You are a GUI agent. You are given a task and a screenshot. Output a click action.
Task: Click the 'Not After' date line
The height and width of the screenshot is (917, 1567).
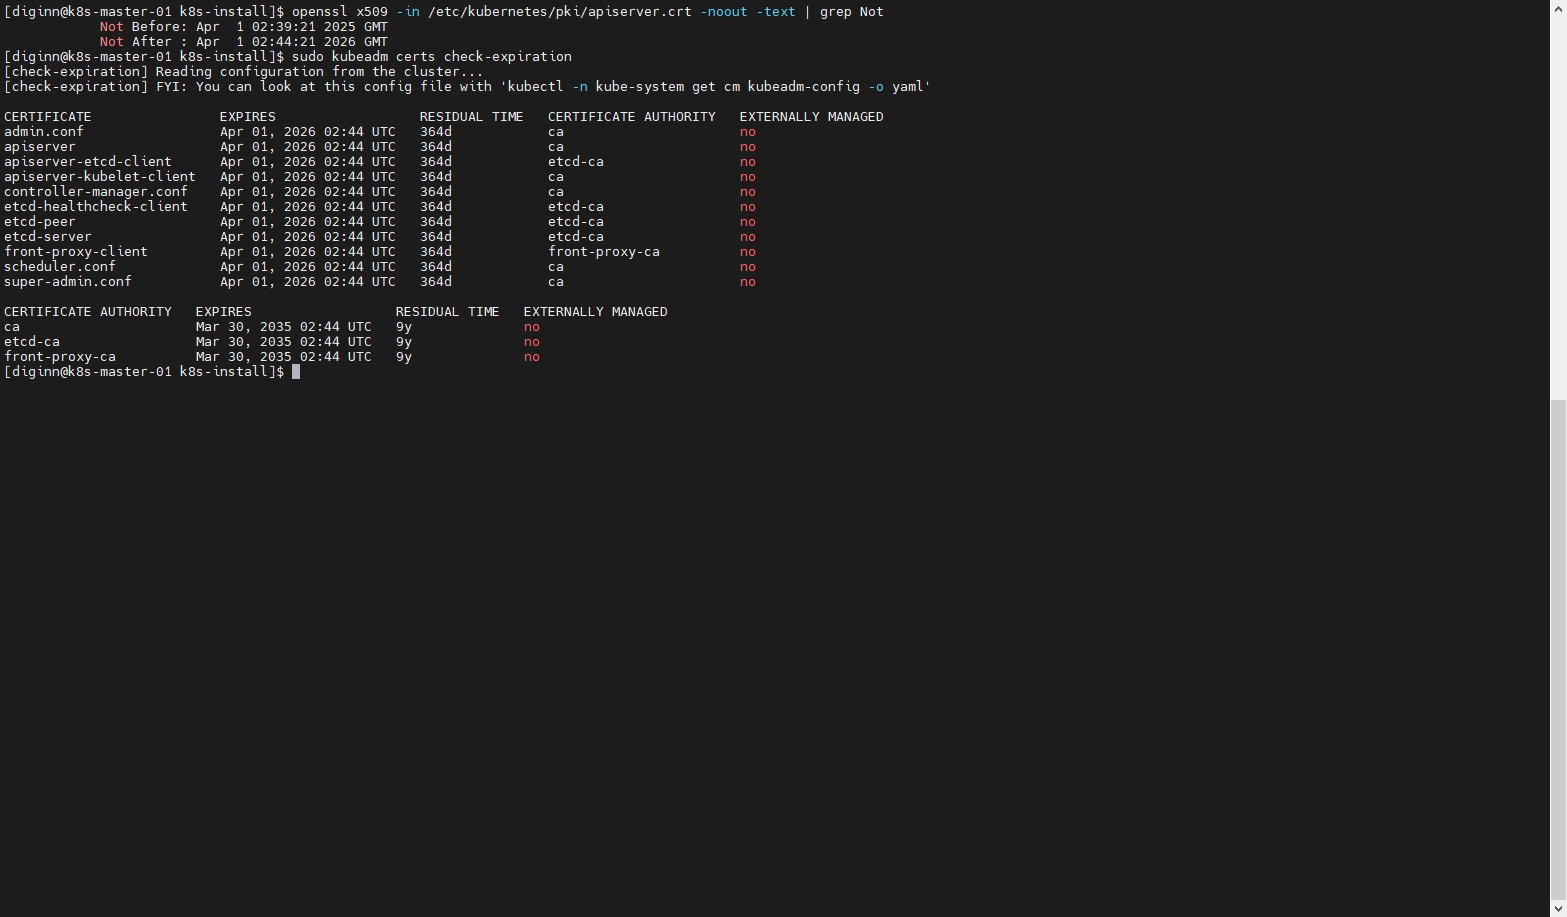(243, 42)
